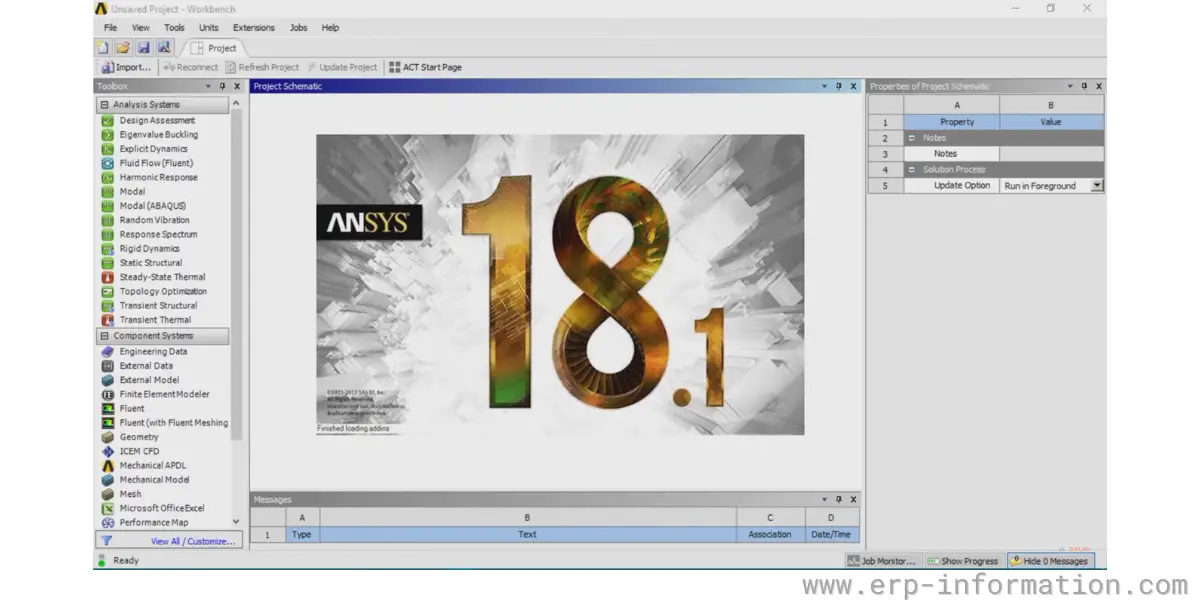Open the View menu

click(141, 28)
